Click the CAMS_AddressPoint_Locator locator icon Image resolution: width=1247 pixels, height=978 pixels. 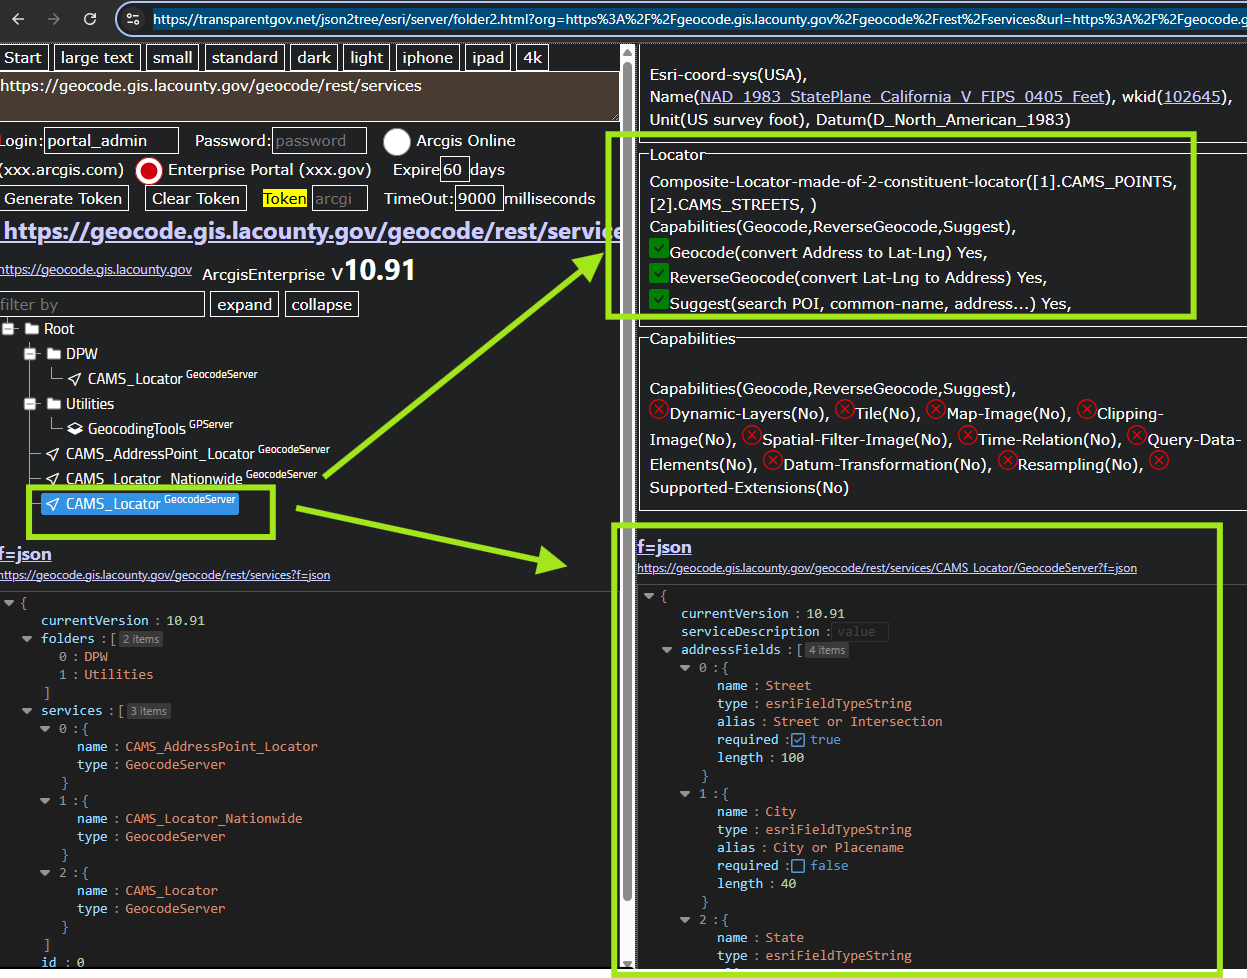click(53, 454)
